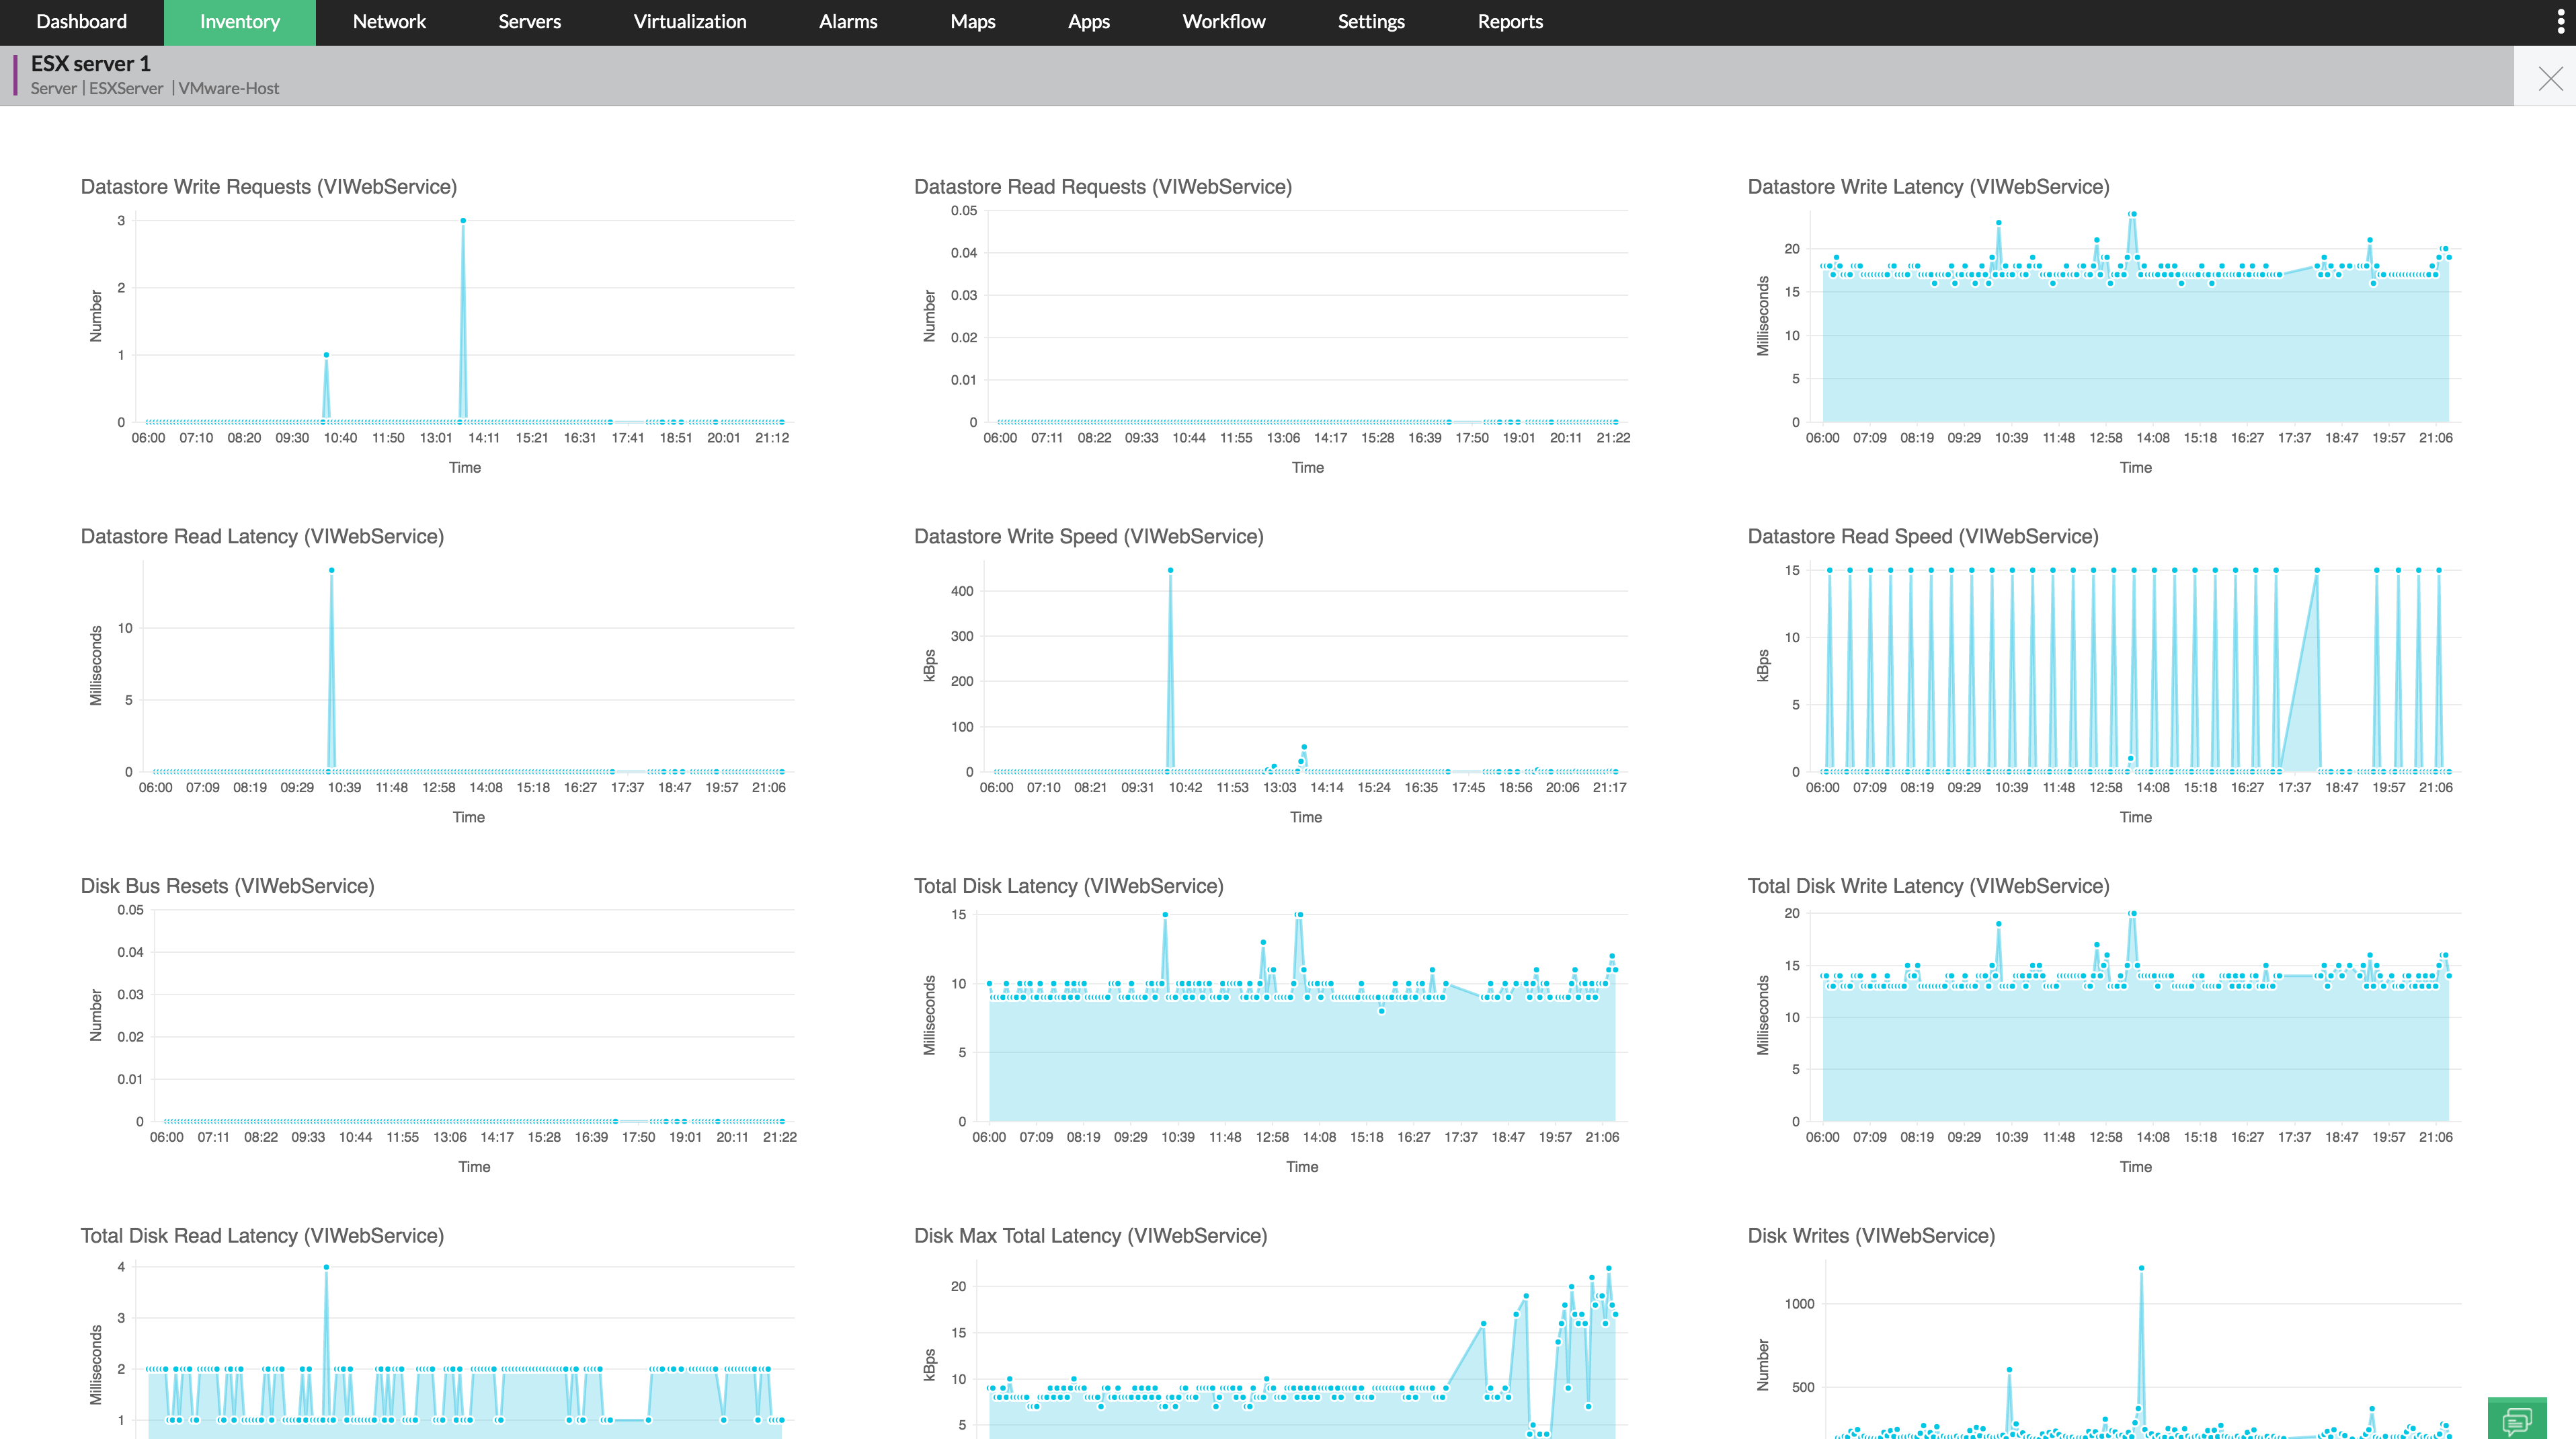
Task: Click the peak point in Datastore Write Requests
Action: (463, 221)
